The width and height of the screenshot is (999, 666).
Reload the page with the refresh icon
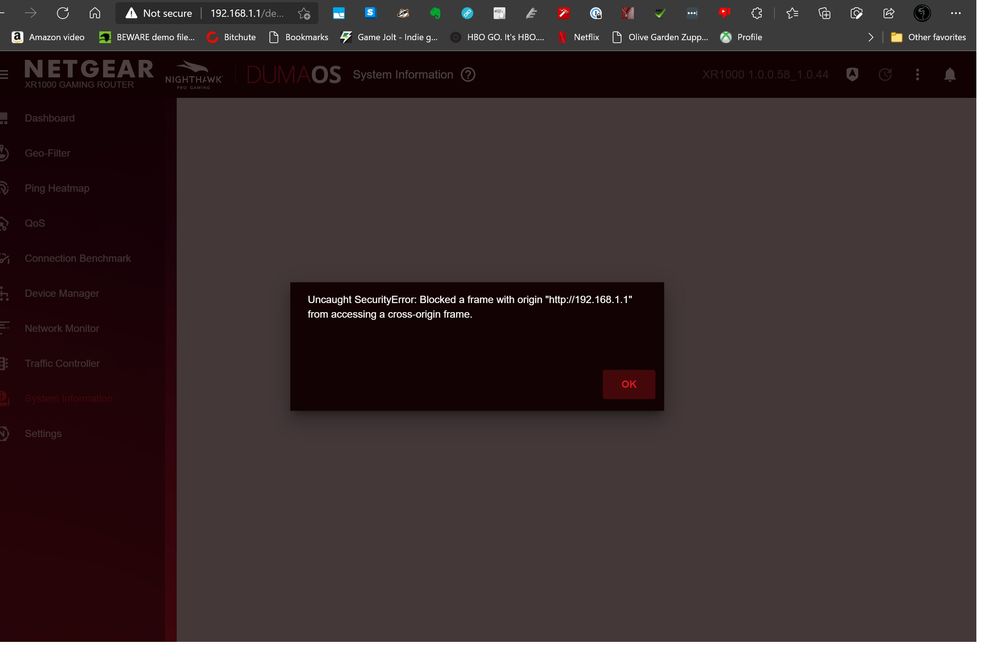[x=62, y=13]
